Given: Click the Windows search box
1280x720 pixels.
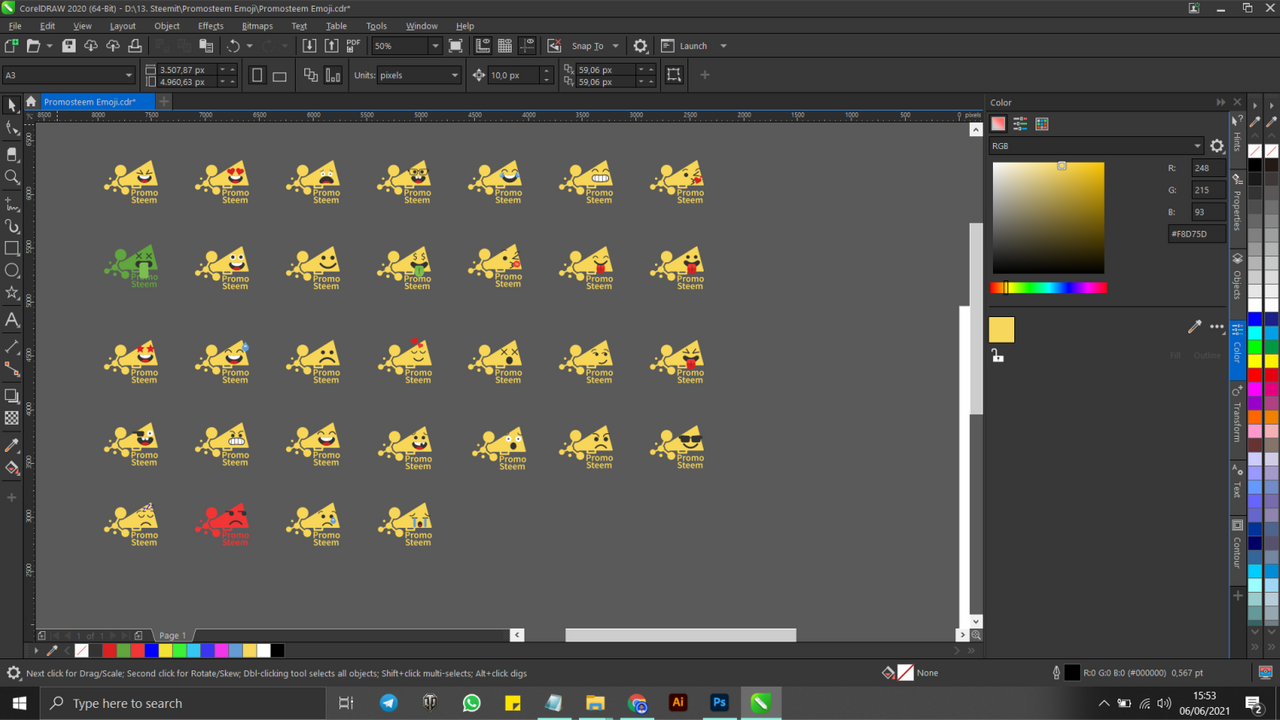Looking at the screenshot, I should (x=182, y=703).
